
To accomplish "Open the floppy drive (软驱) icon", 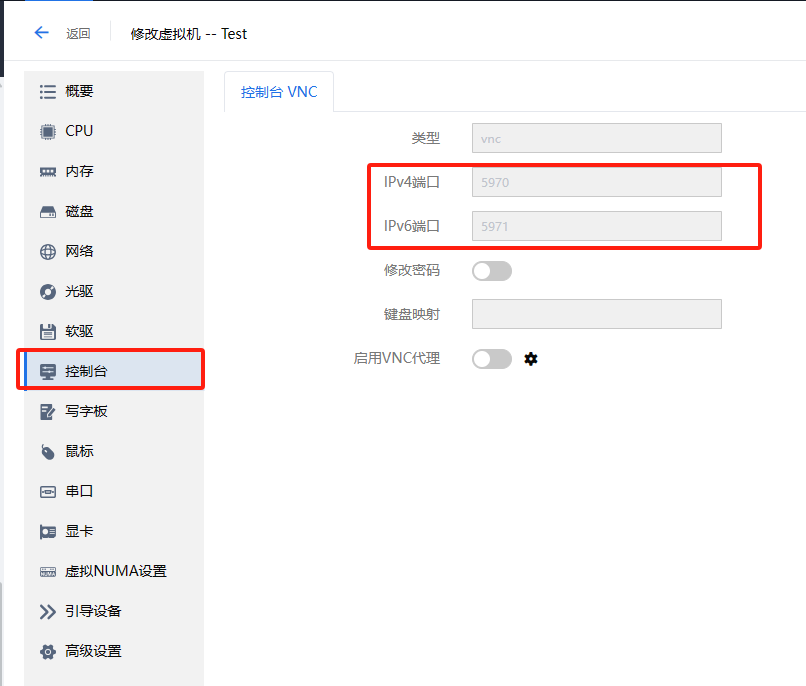I will click(x=47, y=331).
